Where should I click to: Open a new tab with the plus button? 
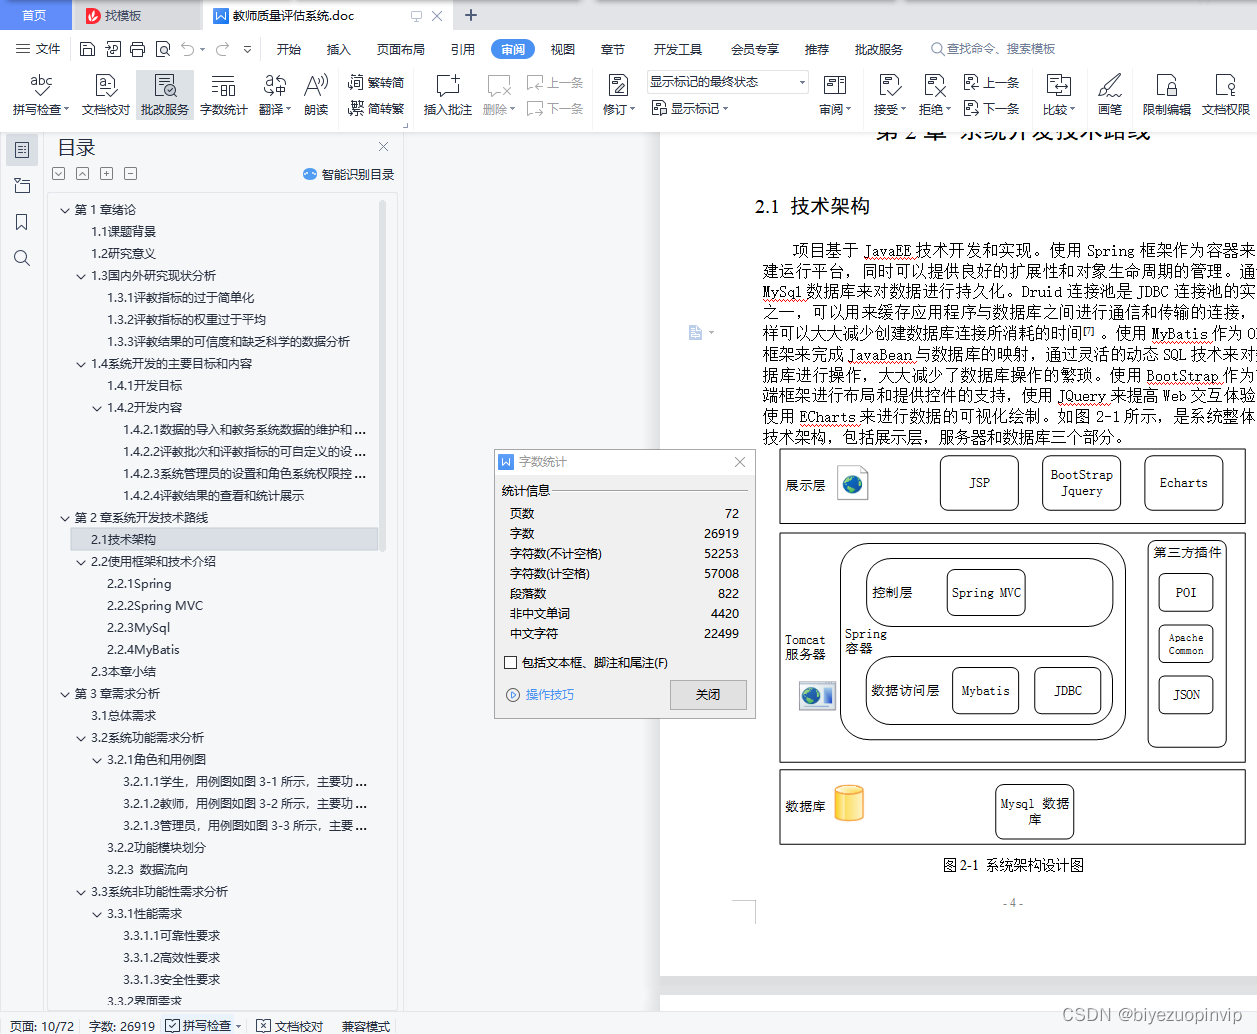pyautogui.click(x=471, y=15)
